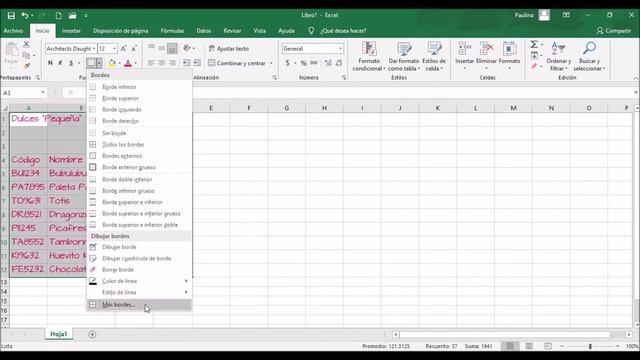This screenshot has width=640, height=360.
Task: Open Disposición de página tab
Action: click(x=120, y=31)
